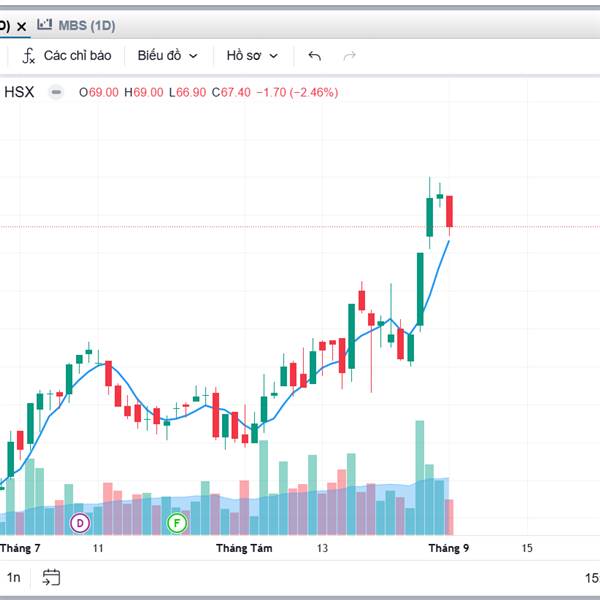Select the 1n time range button
This screenshot has width=600, height=600.
14,577
